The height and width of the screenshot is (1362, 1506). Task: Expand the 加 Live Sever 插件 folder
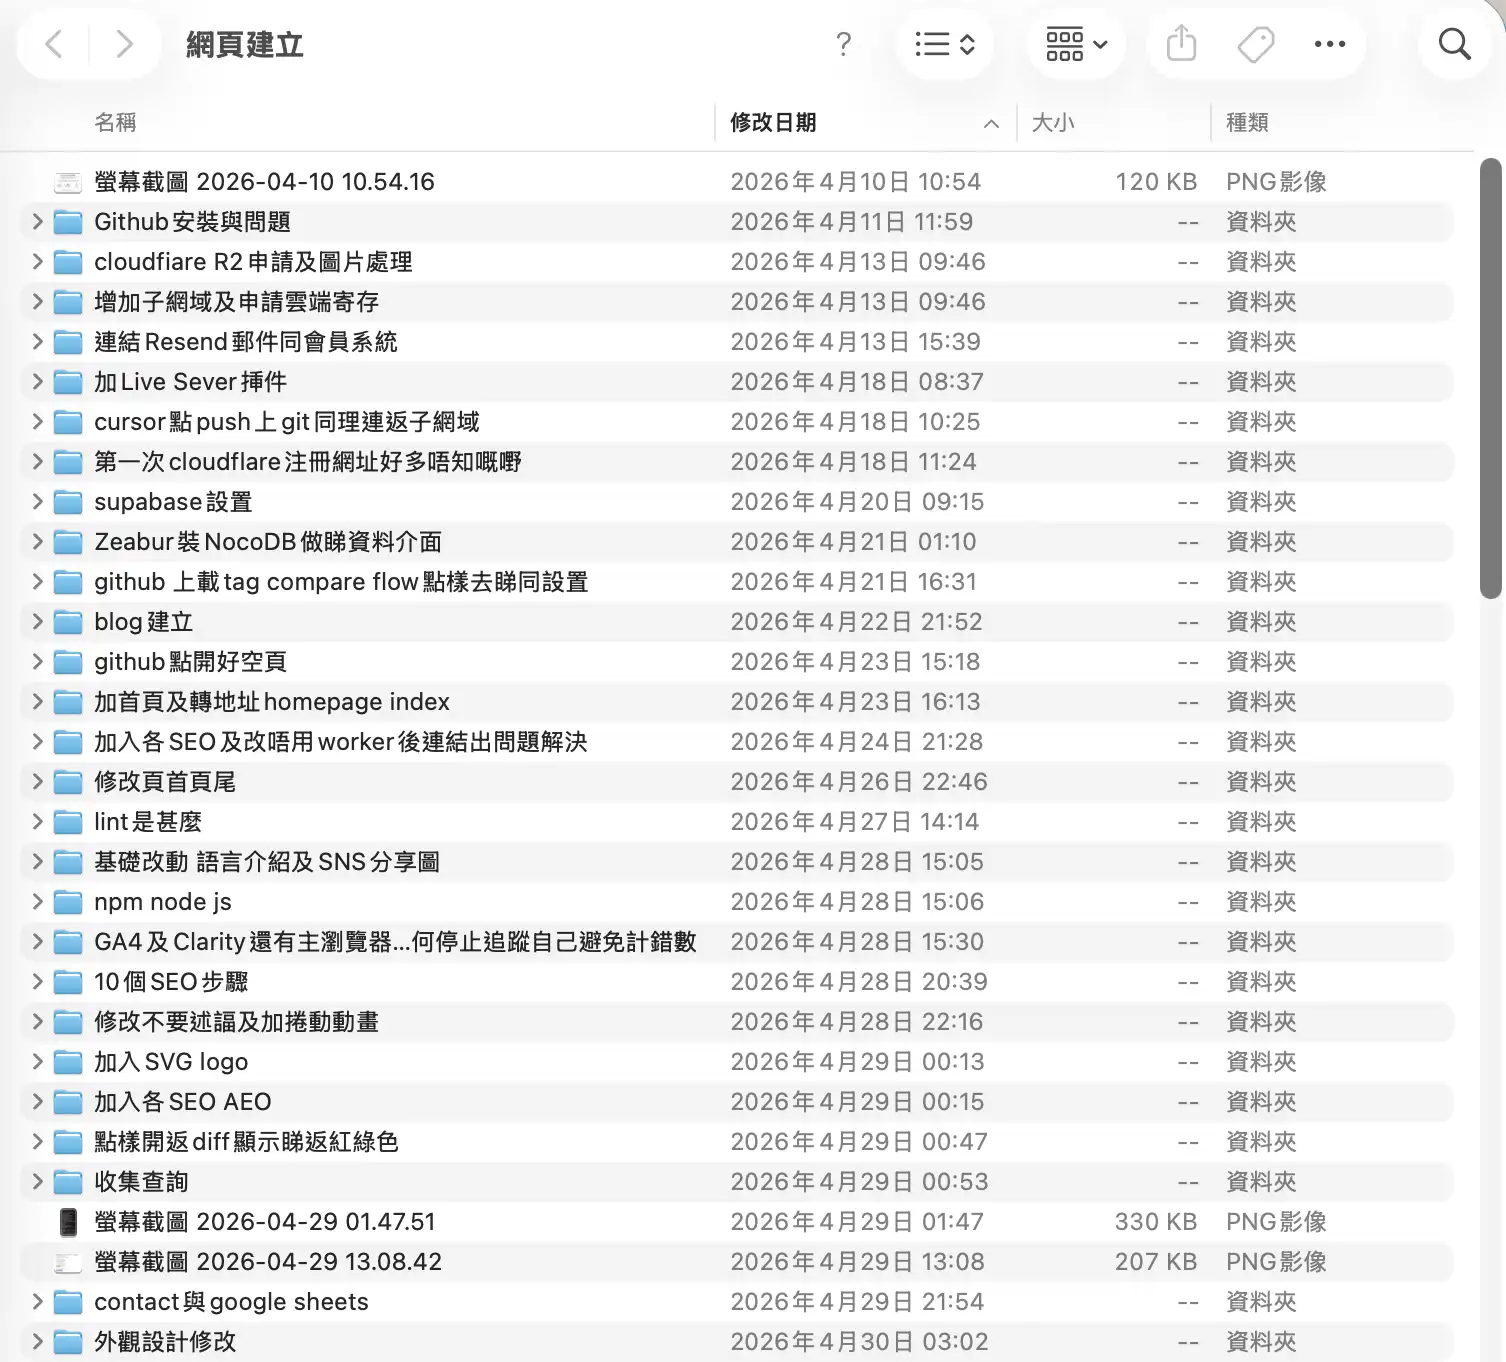(x=37, y=381)
